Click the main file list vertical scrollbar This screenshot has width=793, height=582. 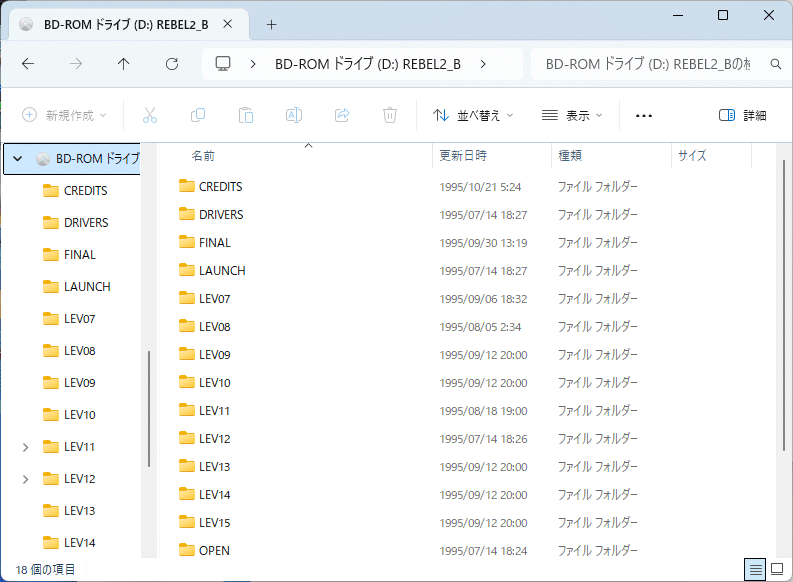coord(784,305)
